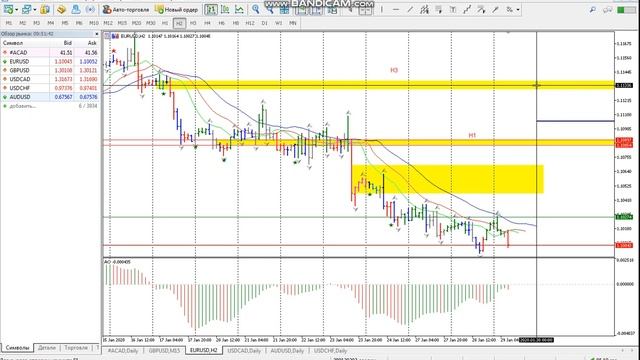Switch to M1 timeframe
640x360 pixels.
(x=9, y=23)
